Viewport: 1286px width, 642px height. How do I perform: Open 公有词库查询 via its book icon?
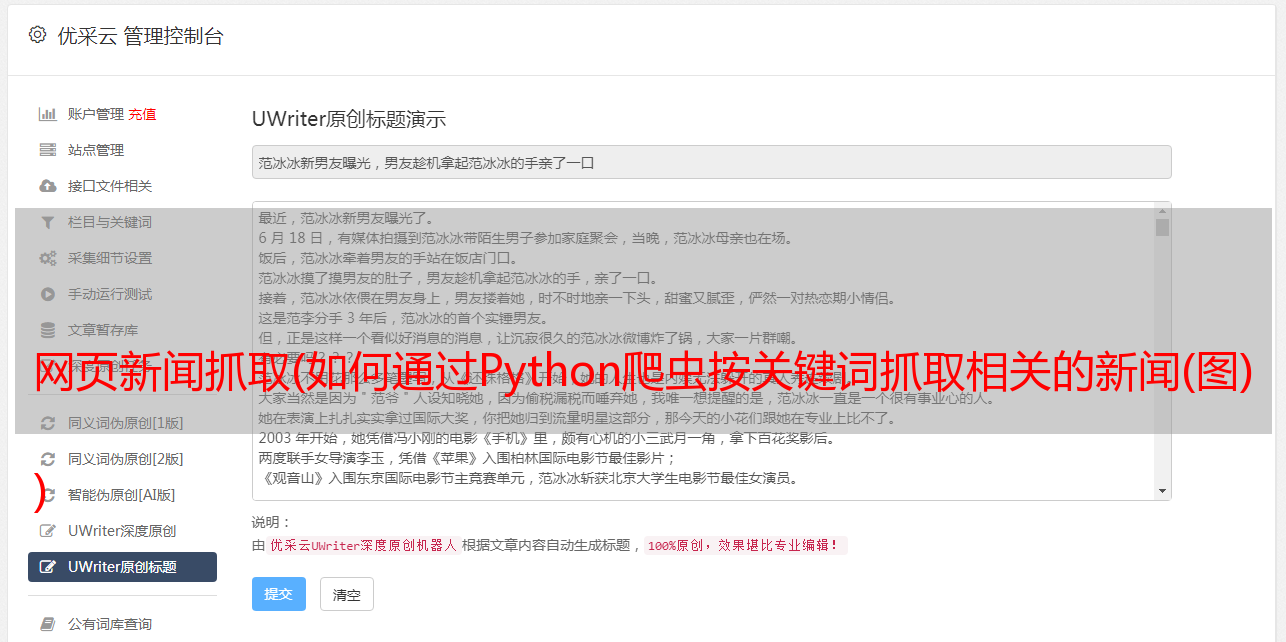pos(47,624)
